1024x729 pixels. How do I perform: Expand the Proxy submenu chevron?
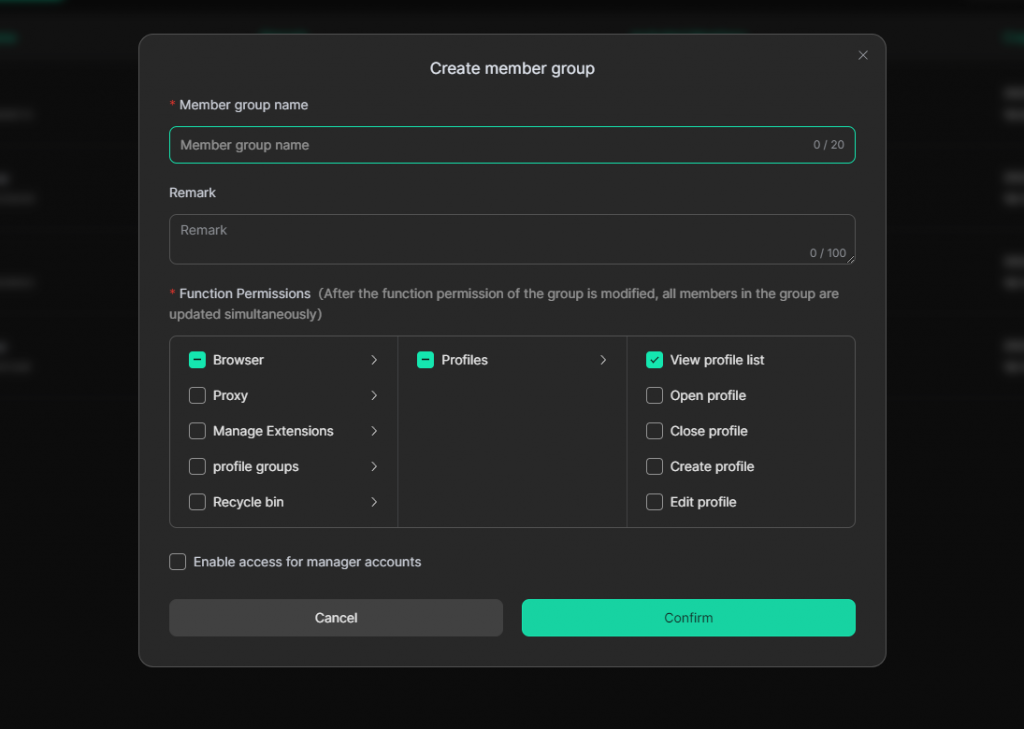point(374,396)
